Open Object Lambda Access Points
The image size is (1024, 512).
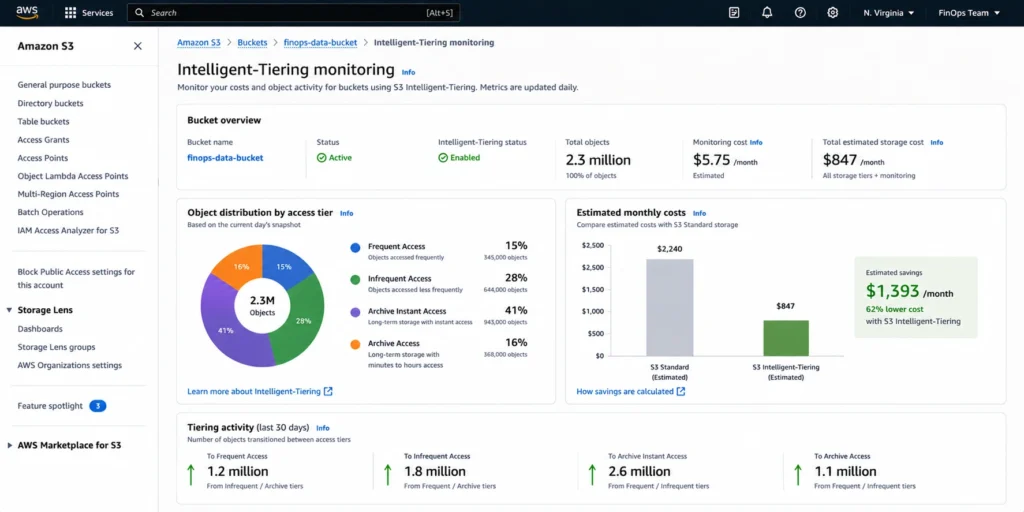click(x=72, y=176)
